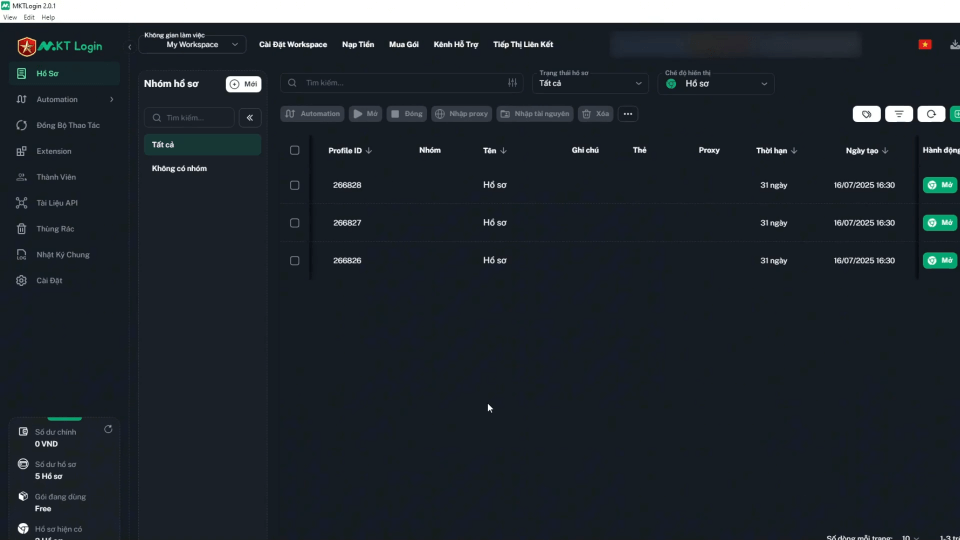
Task: Collapse the profile group panel with double-chevron
Action: (249, 118)
